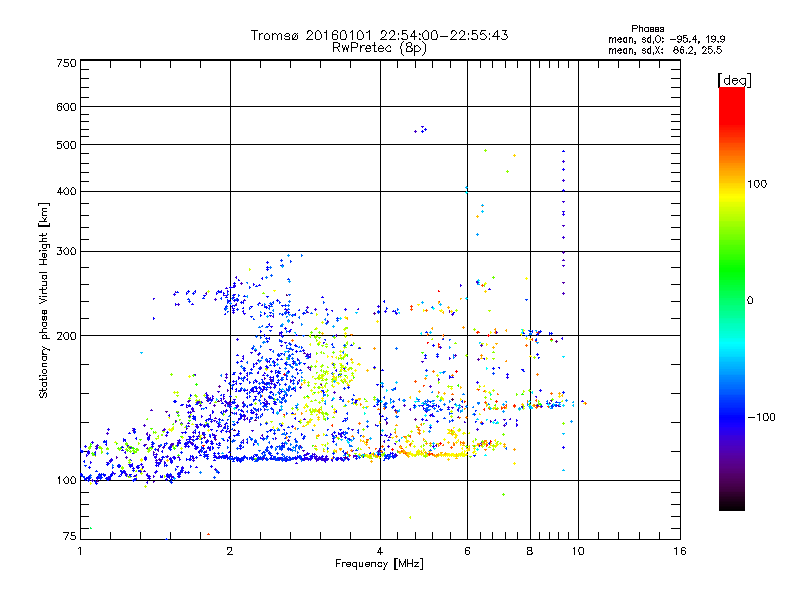Click the colorbar label '100'
Viewport: 800px width, 600px height.
pyautogui.click(x=757, y=184)
